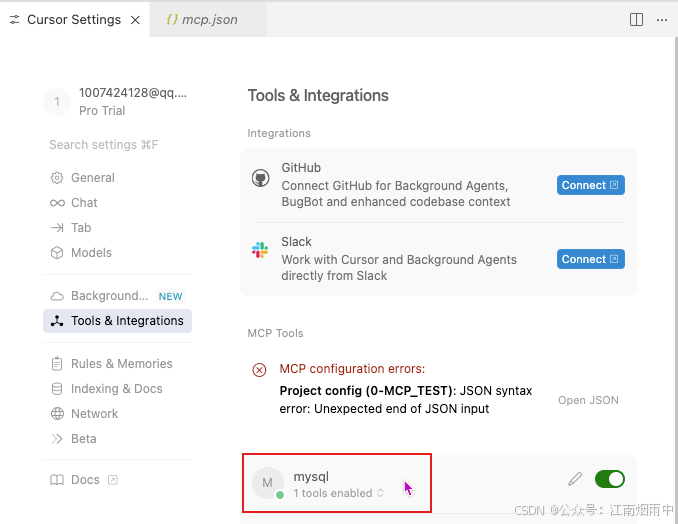Close the Cursor Settings tab

(135, 20)
